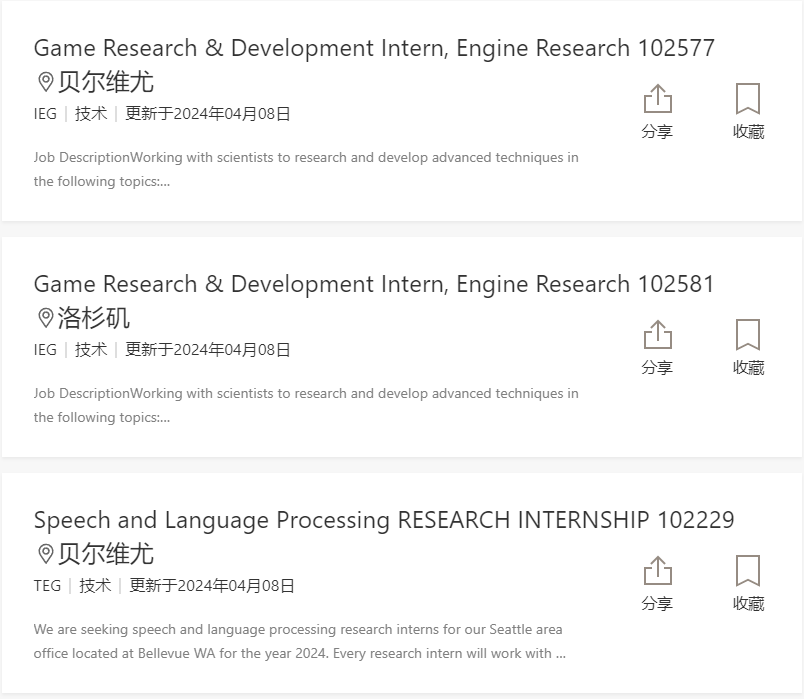Viewport: 804px width, 699px height.
Task: Open Game Research & Development Intern 102581 title
Action: 374,285
